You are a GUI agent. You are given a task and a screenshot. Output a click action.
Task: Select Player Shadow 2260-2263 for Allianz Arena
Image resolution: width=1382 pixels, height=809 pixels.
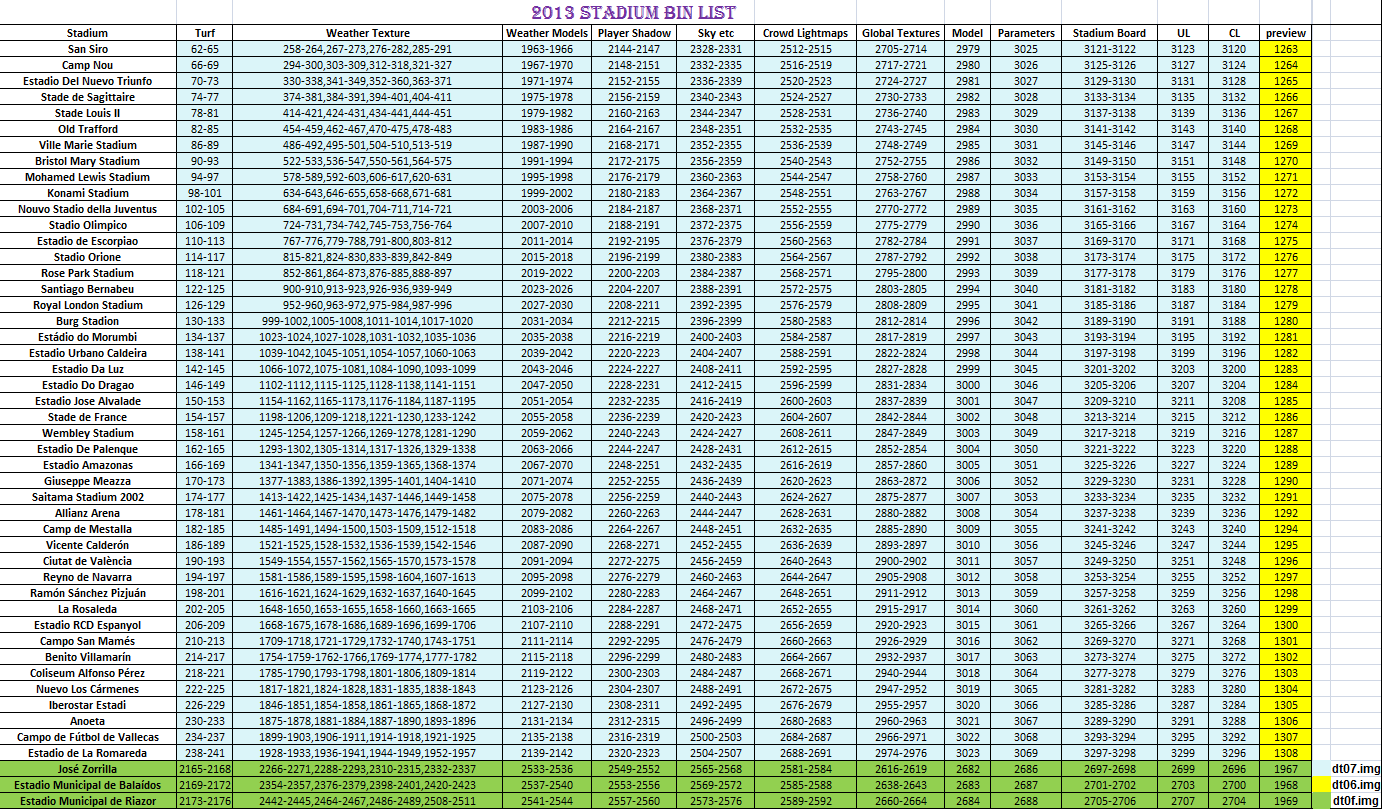point(634,513)
